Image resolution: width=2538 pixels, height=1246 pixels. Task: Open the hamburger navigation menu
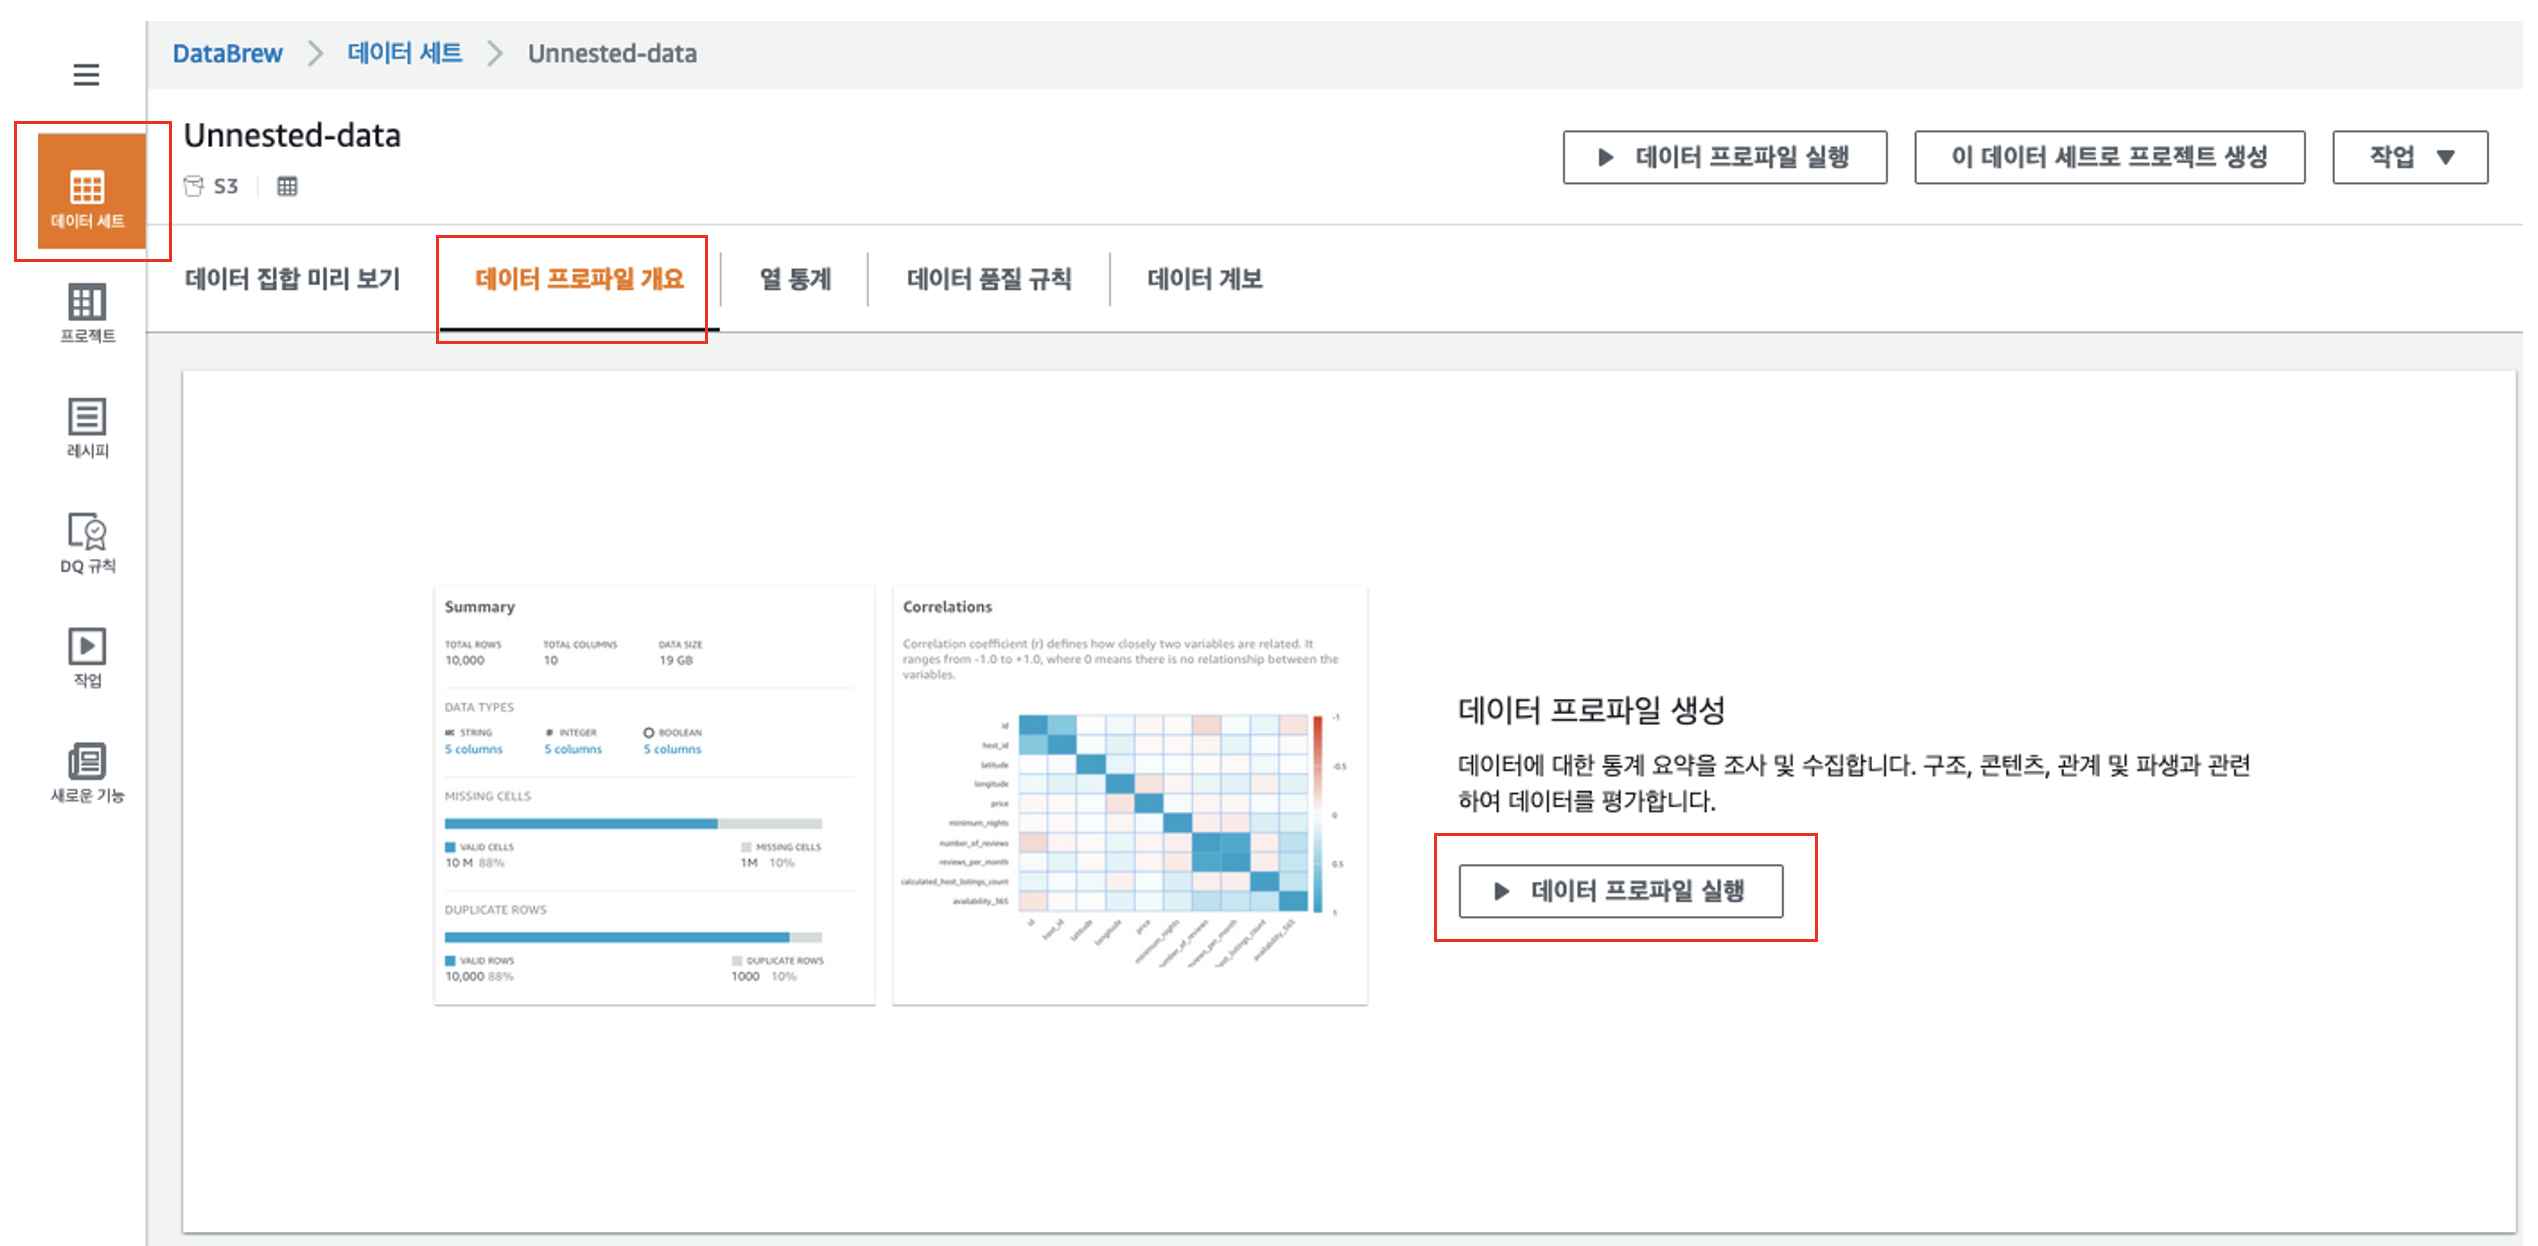86,74
